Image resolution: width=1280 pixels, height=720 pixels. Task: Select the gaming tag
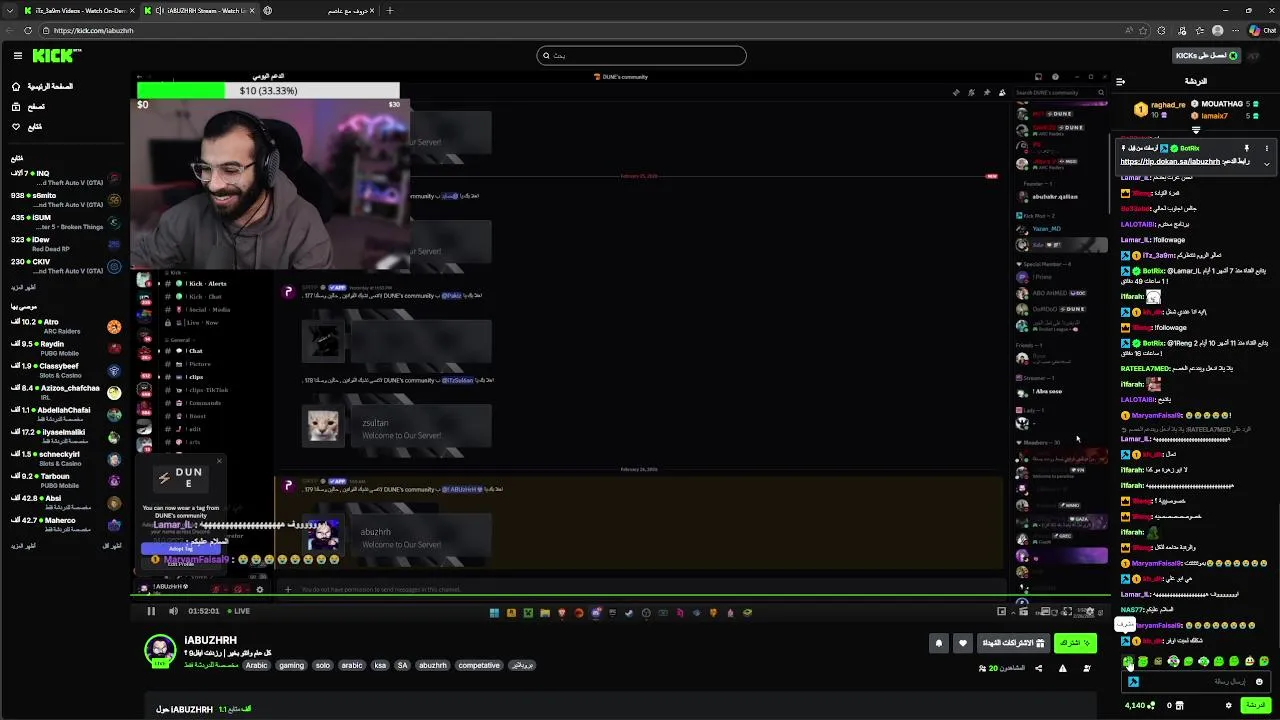(x=291, y=665)
